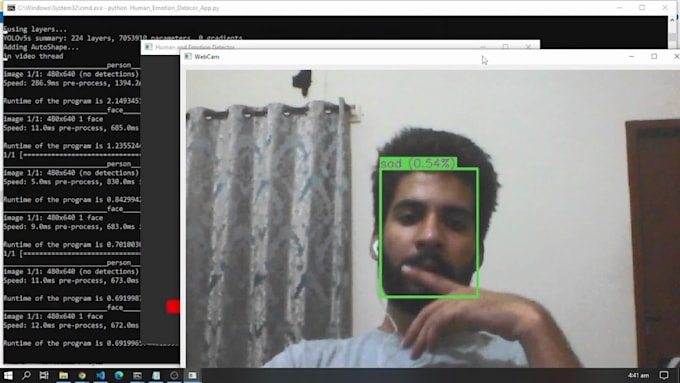The height and width of the screenshot is (383, 680).
Task: Click 'Speed: 11.0ms pre-process, 685.0ms' console line
Action: (72, 128)
